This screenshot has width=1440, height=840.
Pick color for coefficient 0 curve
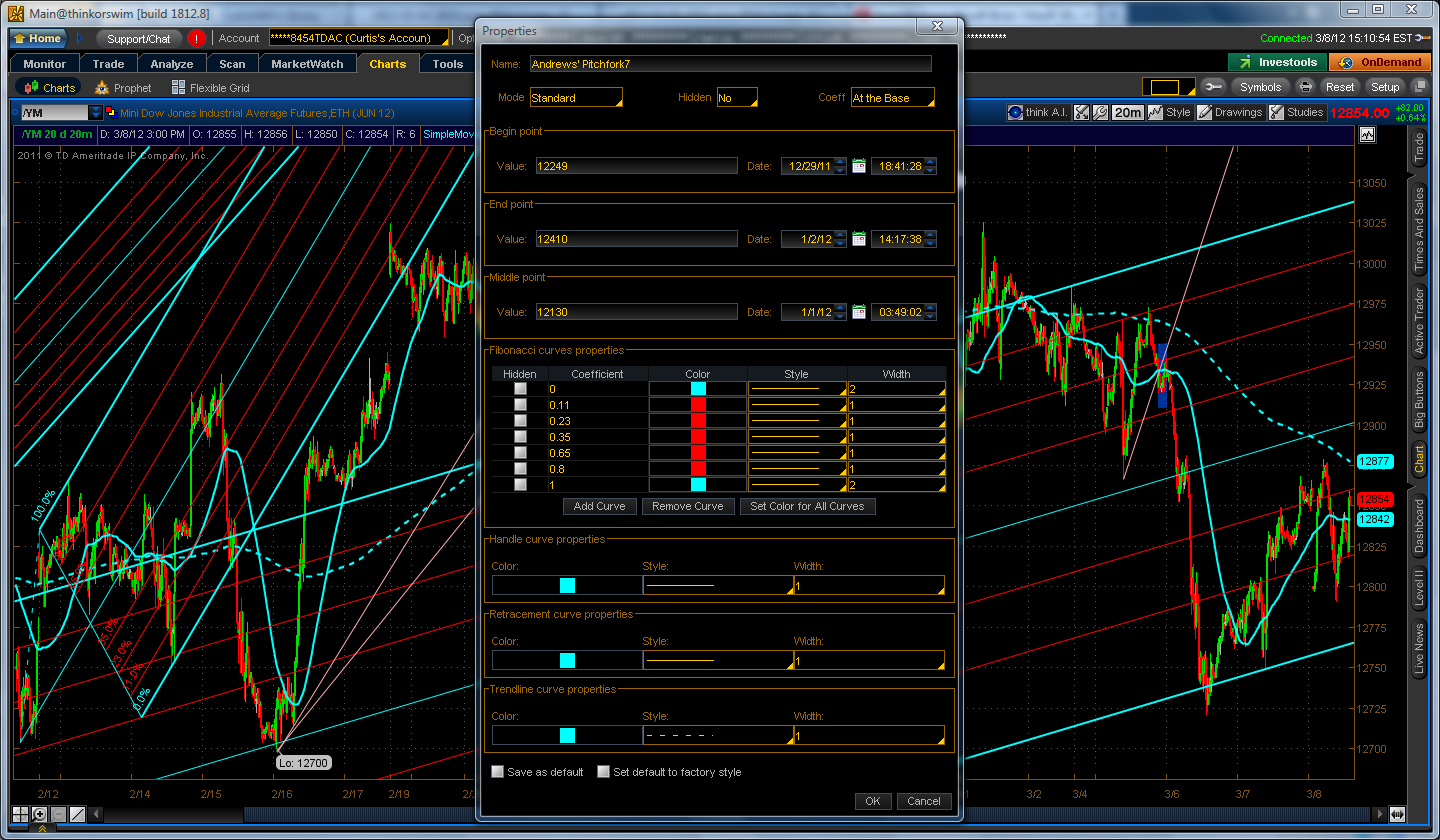coord(698,389)
